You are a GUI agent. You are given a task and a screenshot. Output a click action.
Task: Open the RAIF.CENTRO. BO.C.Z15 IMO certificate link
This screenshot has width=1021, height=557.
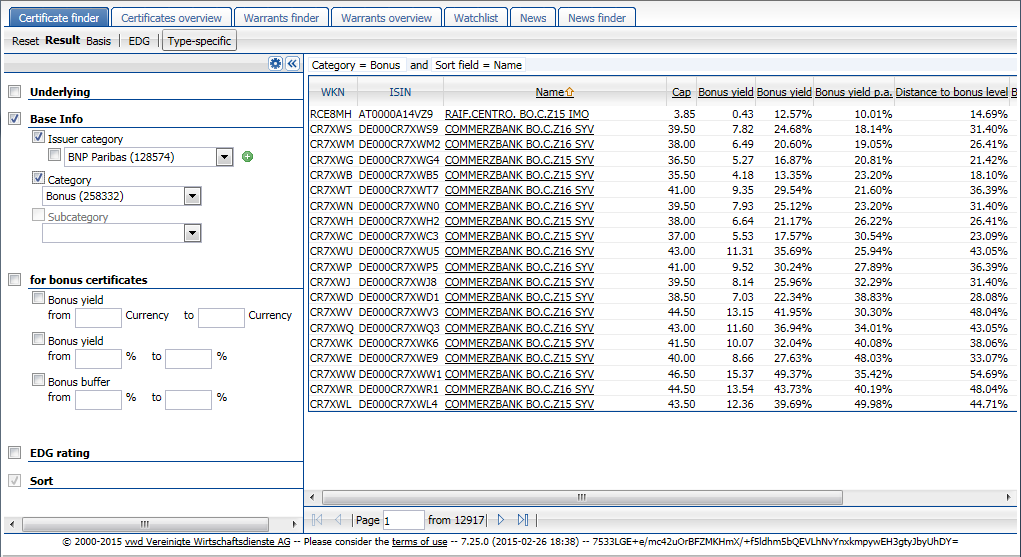[517, 114]
